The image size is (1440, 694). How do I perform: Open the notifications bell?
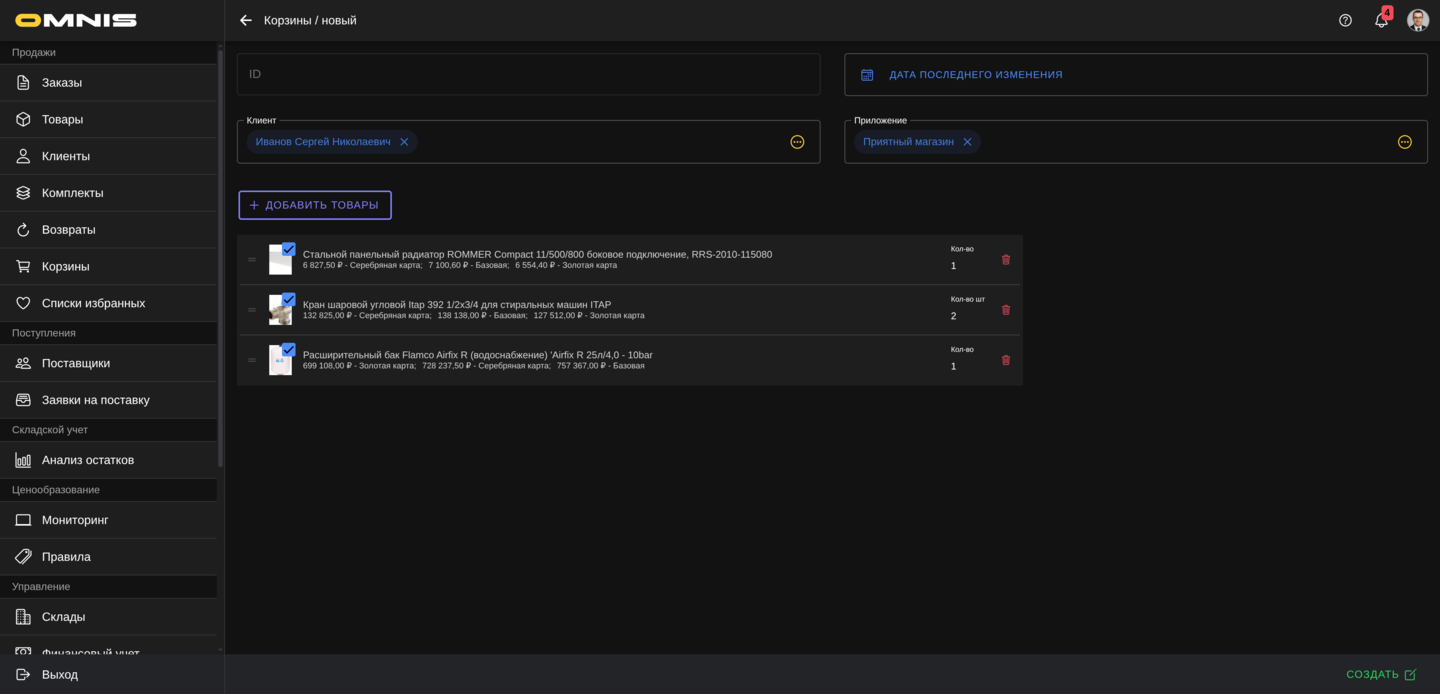1381,20
